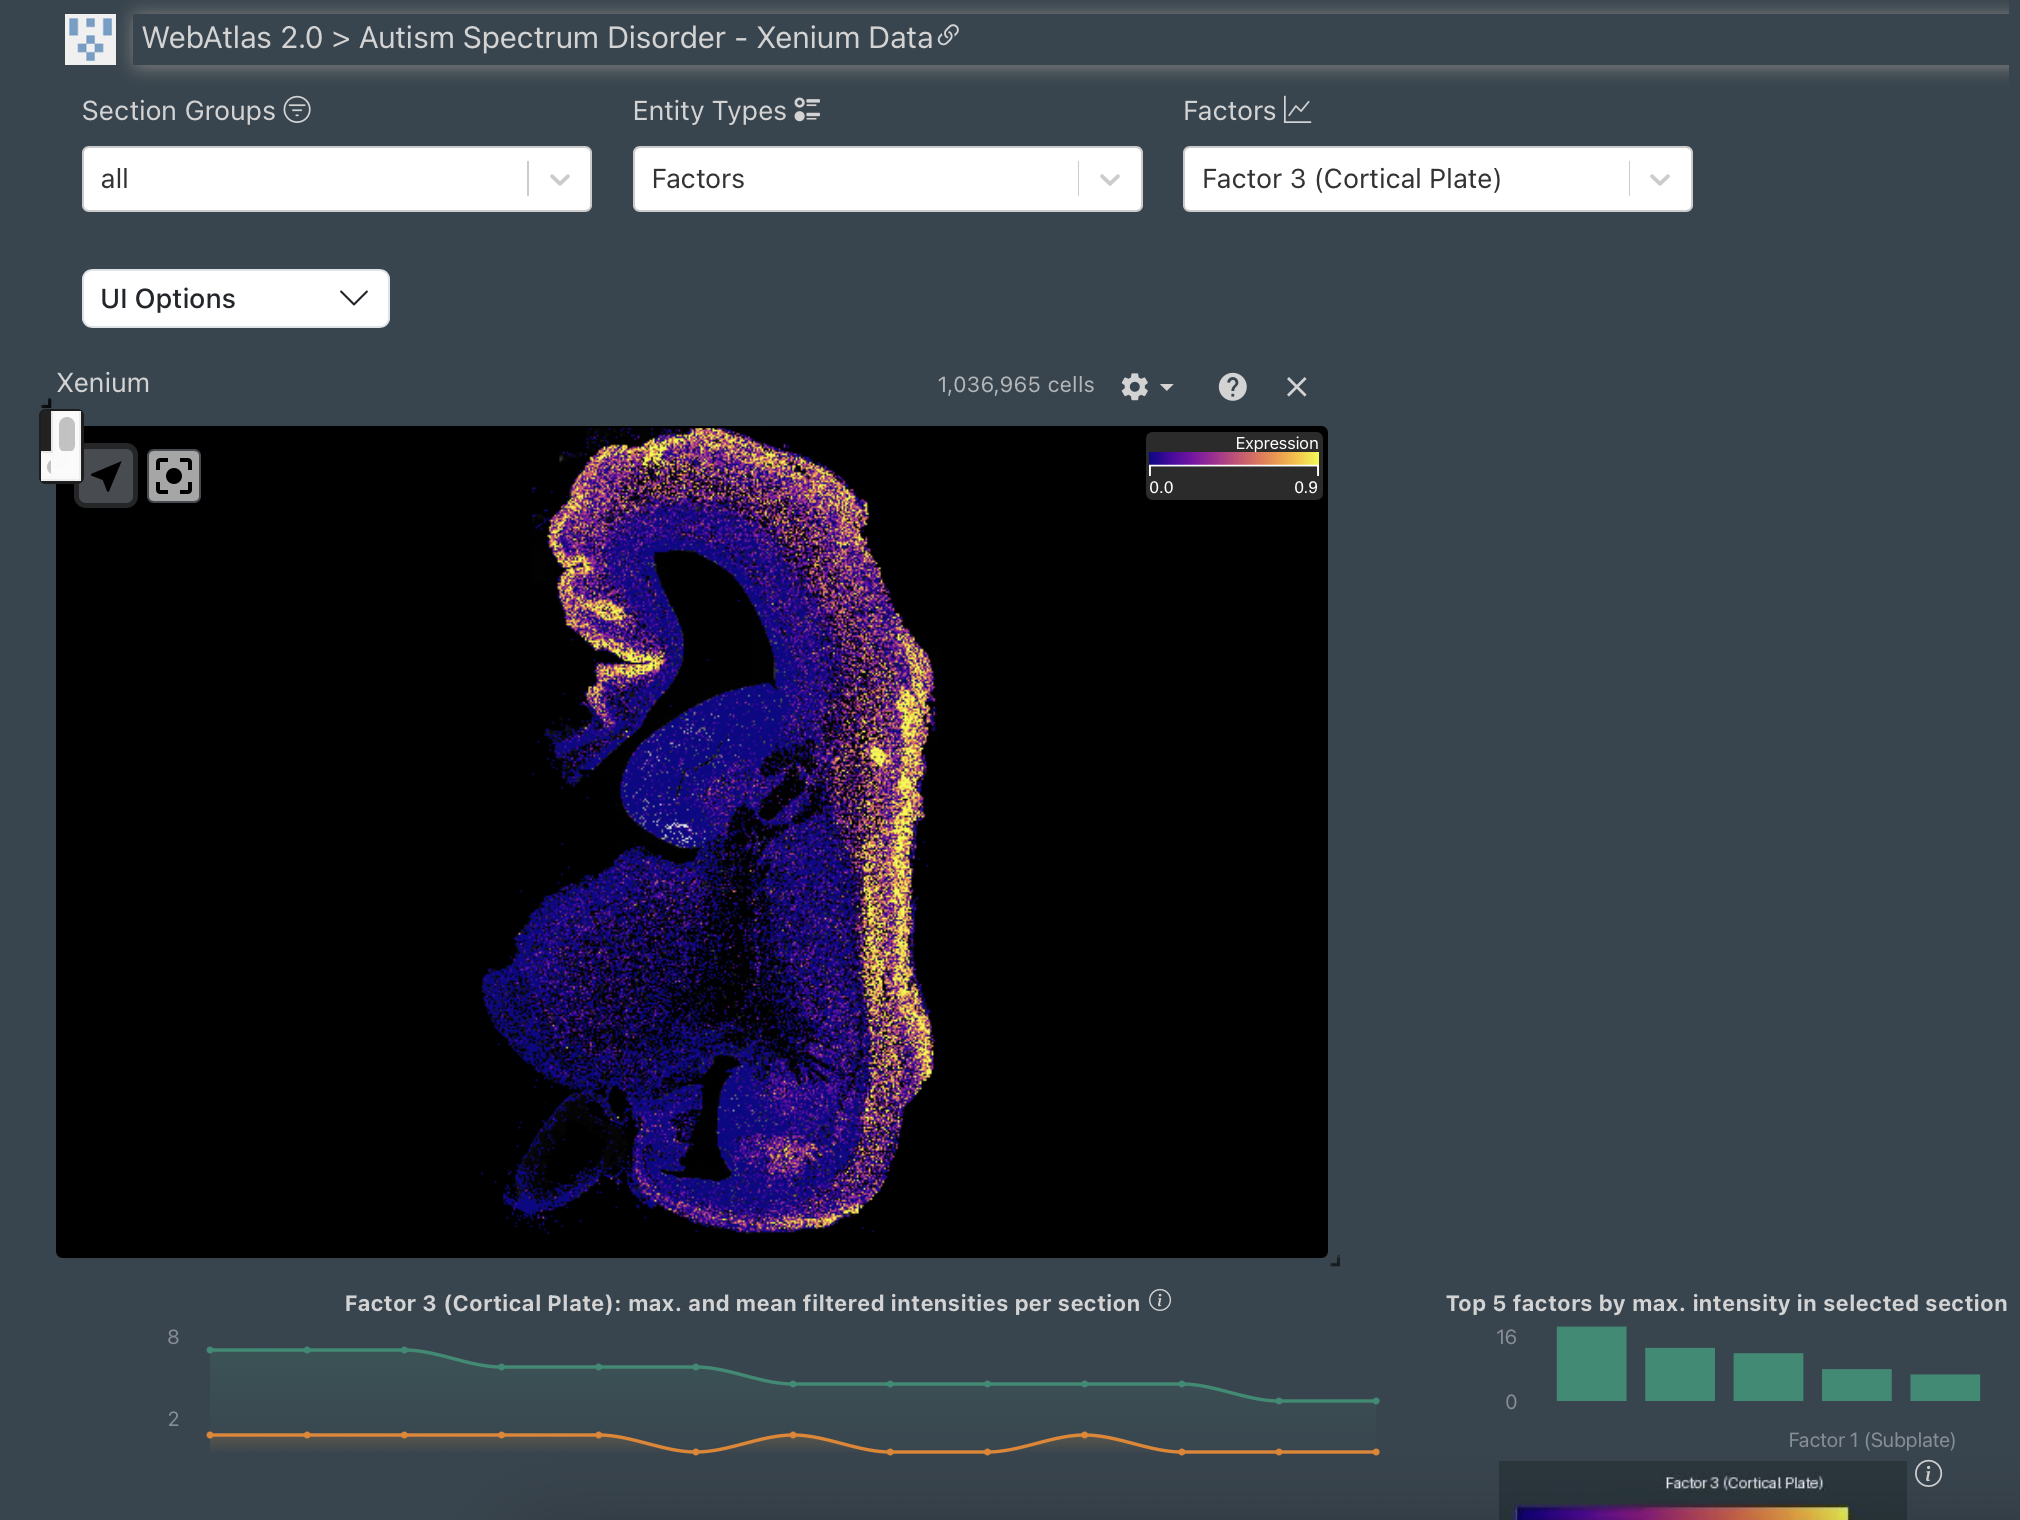Image resolution: width=2020 pixels, height=1520 pixels.
Task: Click the recenter view target icon
Action: pos(174,476)
